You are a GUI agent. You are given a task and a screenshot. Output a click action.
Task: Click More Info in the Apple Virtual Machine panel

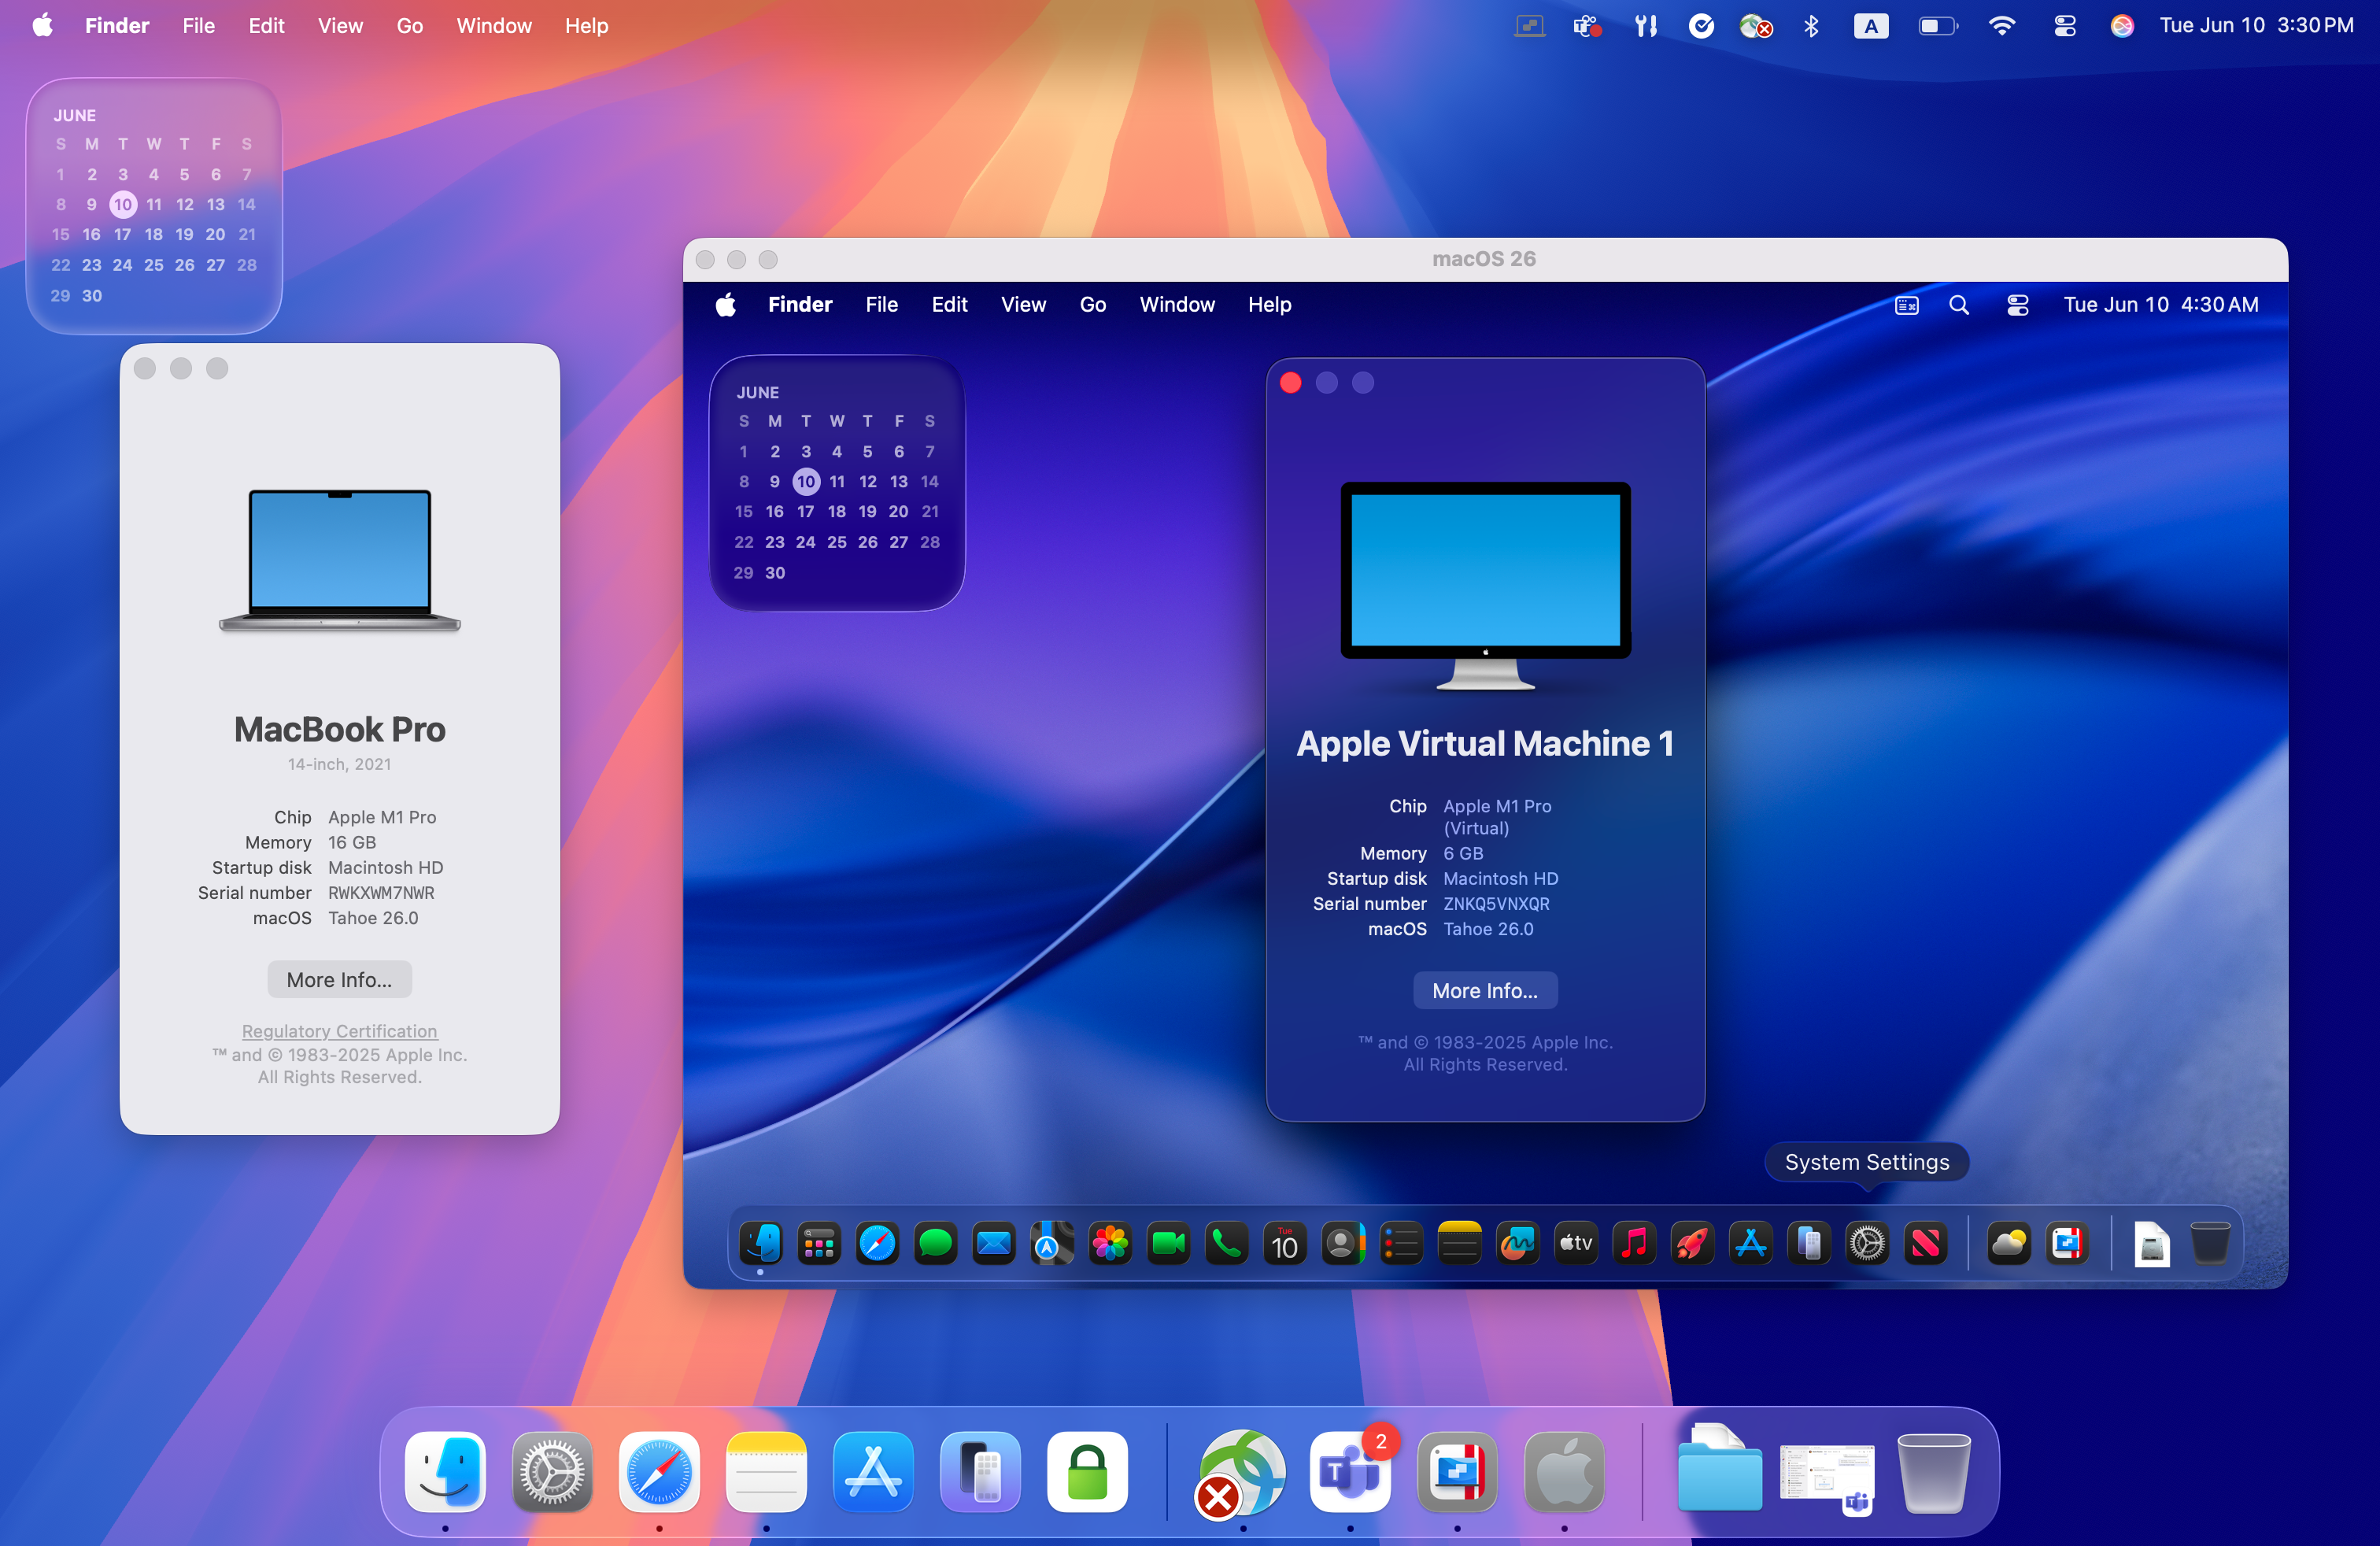[x=1484, y=990]
